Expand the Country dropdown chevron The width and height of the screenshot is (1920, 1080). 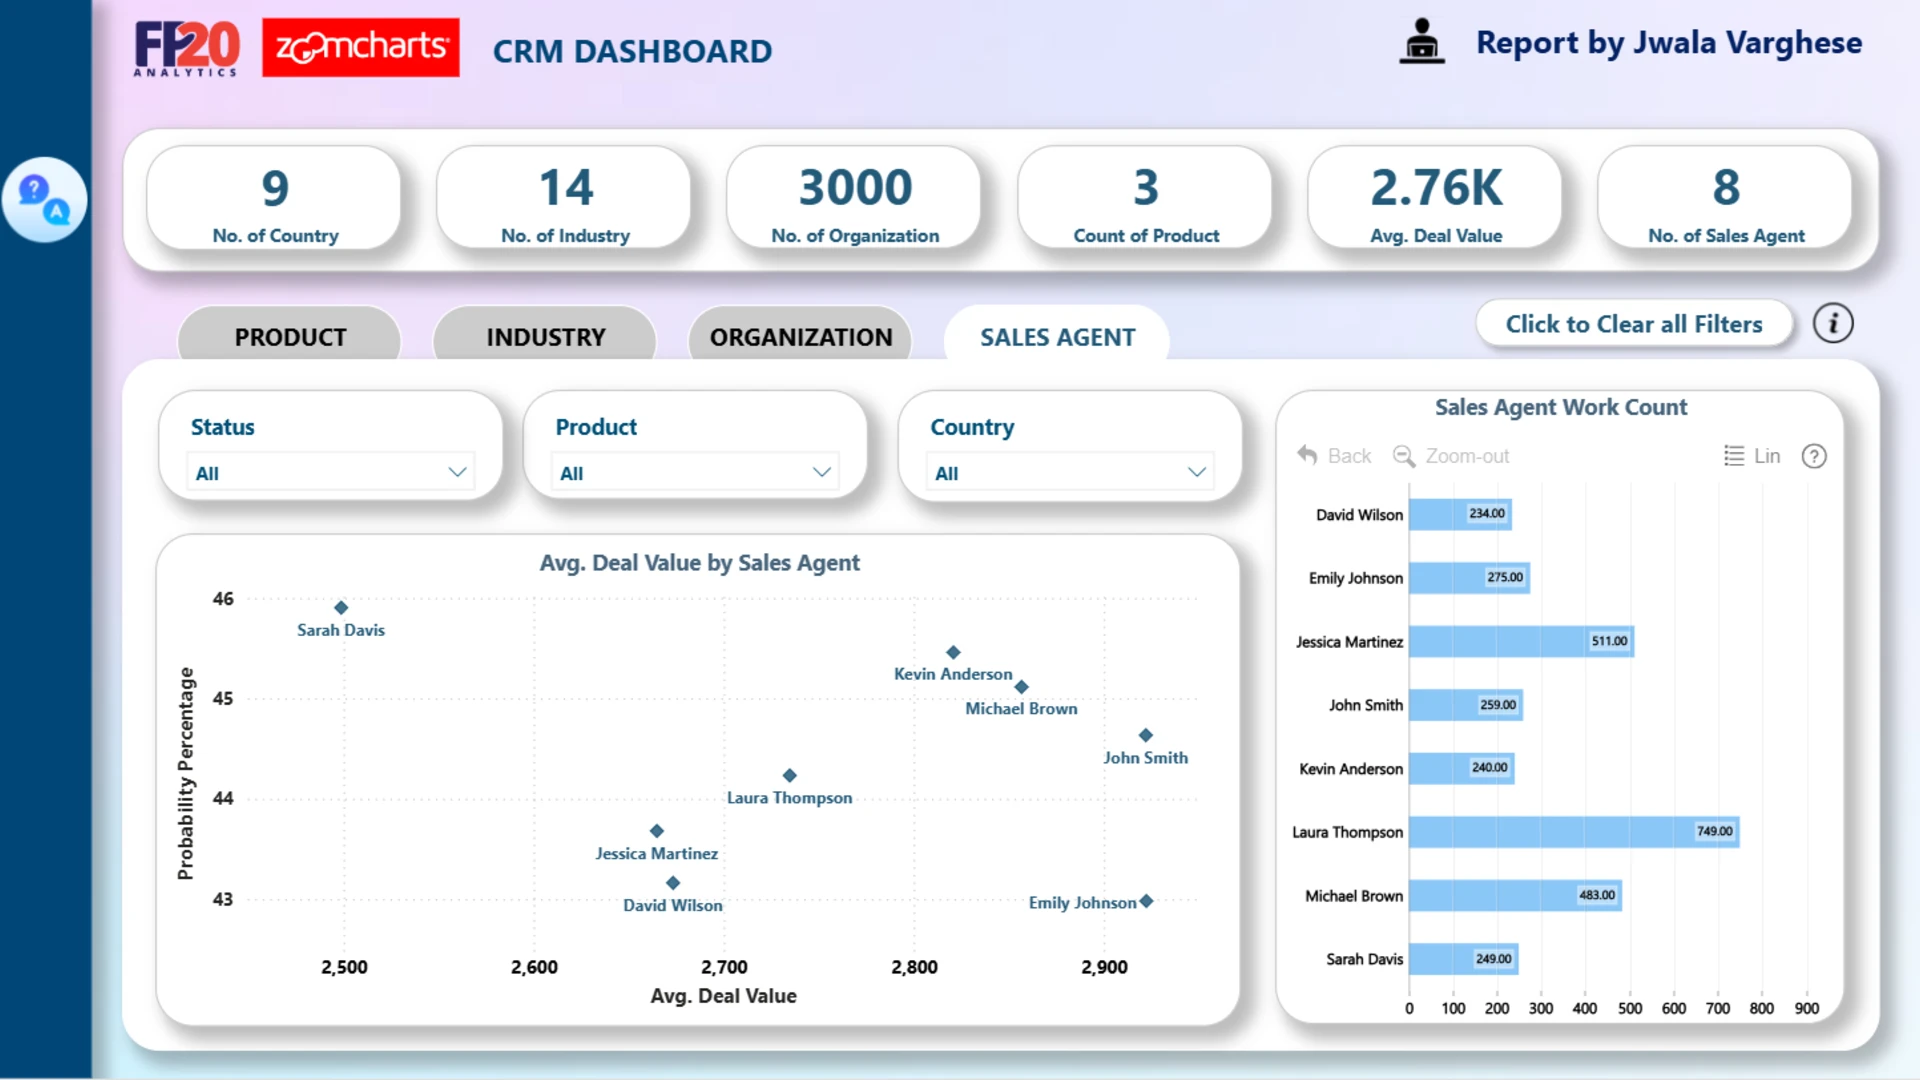[1196, 472]
